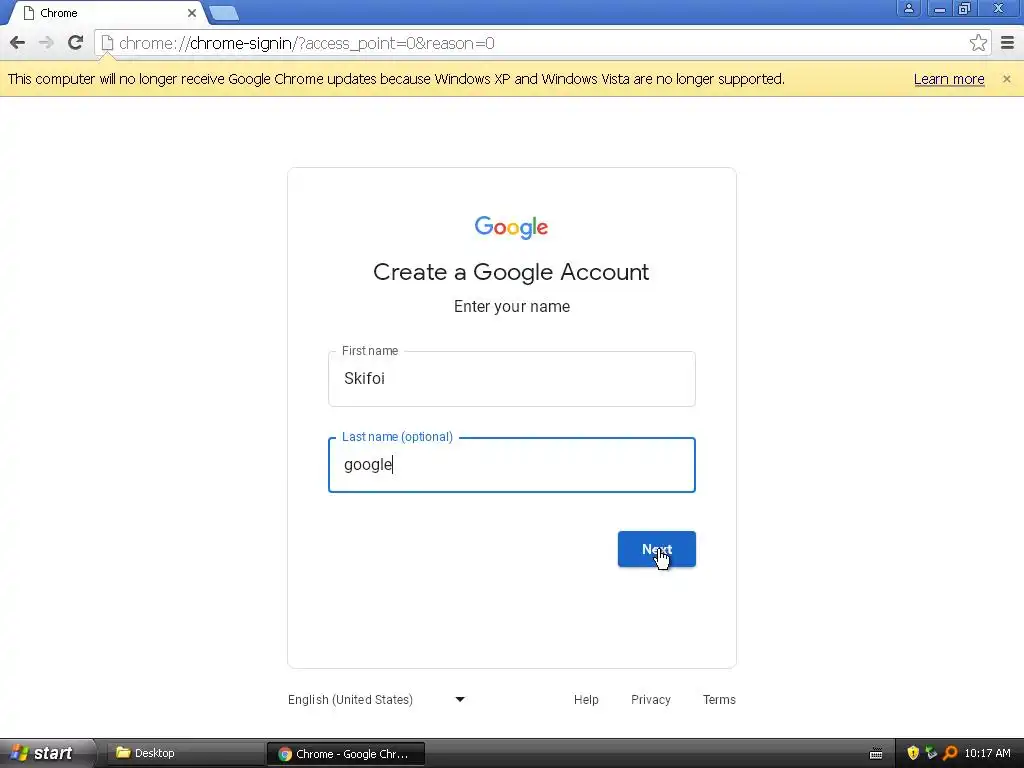Open the English (United States) language dropdown
The width and height of the screenshot is (1024, 768).
[376, 699]
